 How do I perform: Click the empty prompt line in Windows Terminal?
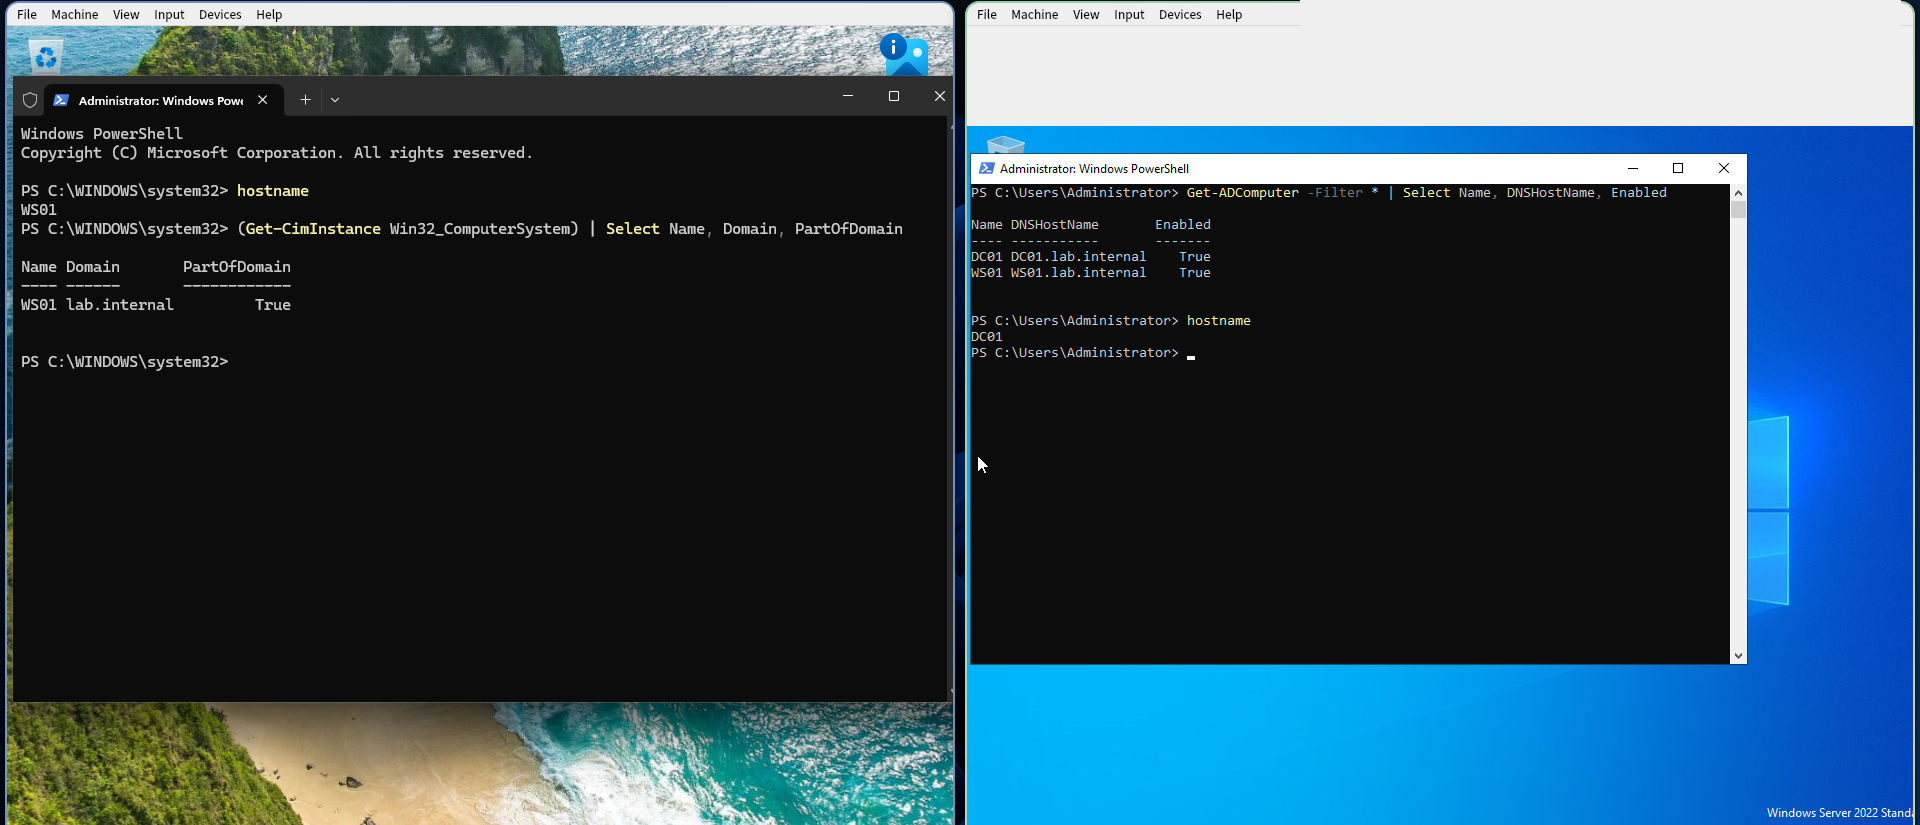125,362
